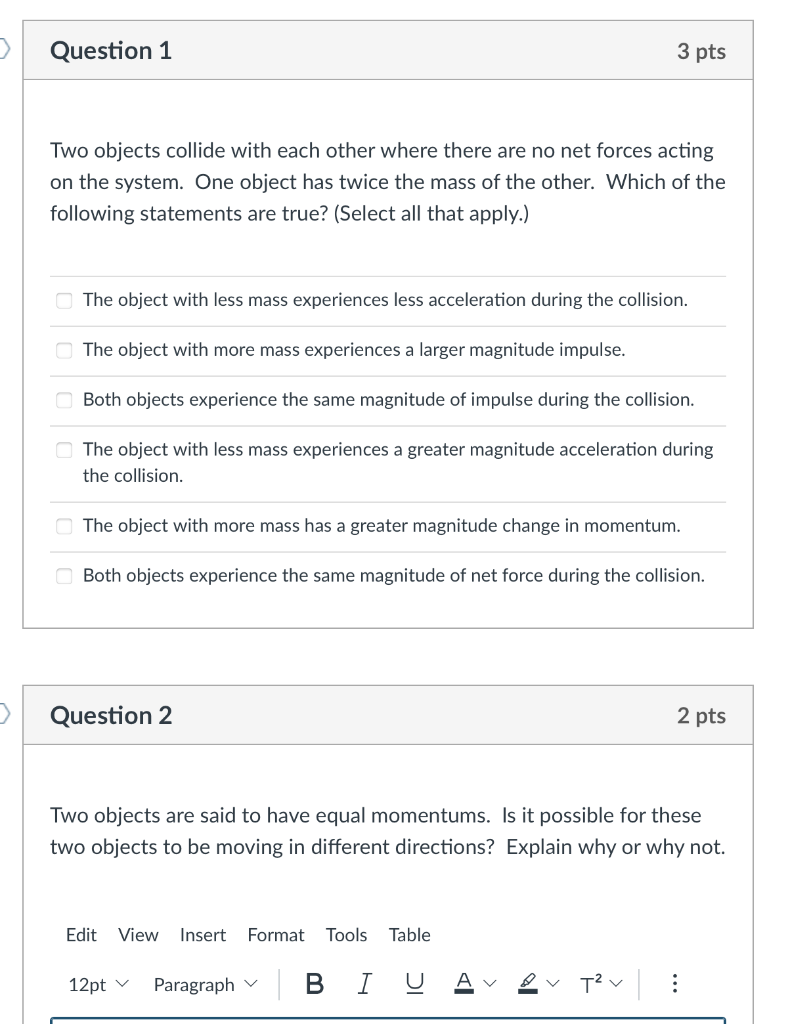Open the Table menu in the editor
Screen dimensions: 788x1024
tap(410, 935)
